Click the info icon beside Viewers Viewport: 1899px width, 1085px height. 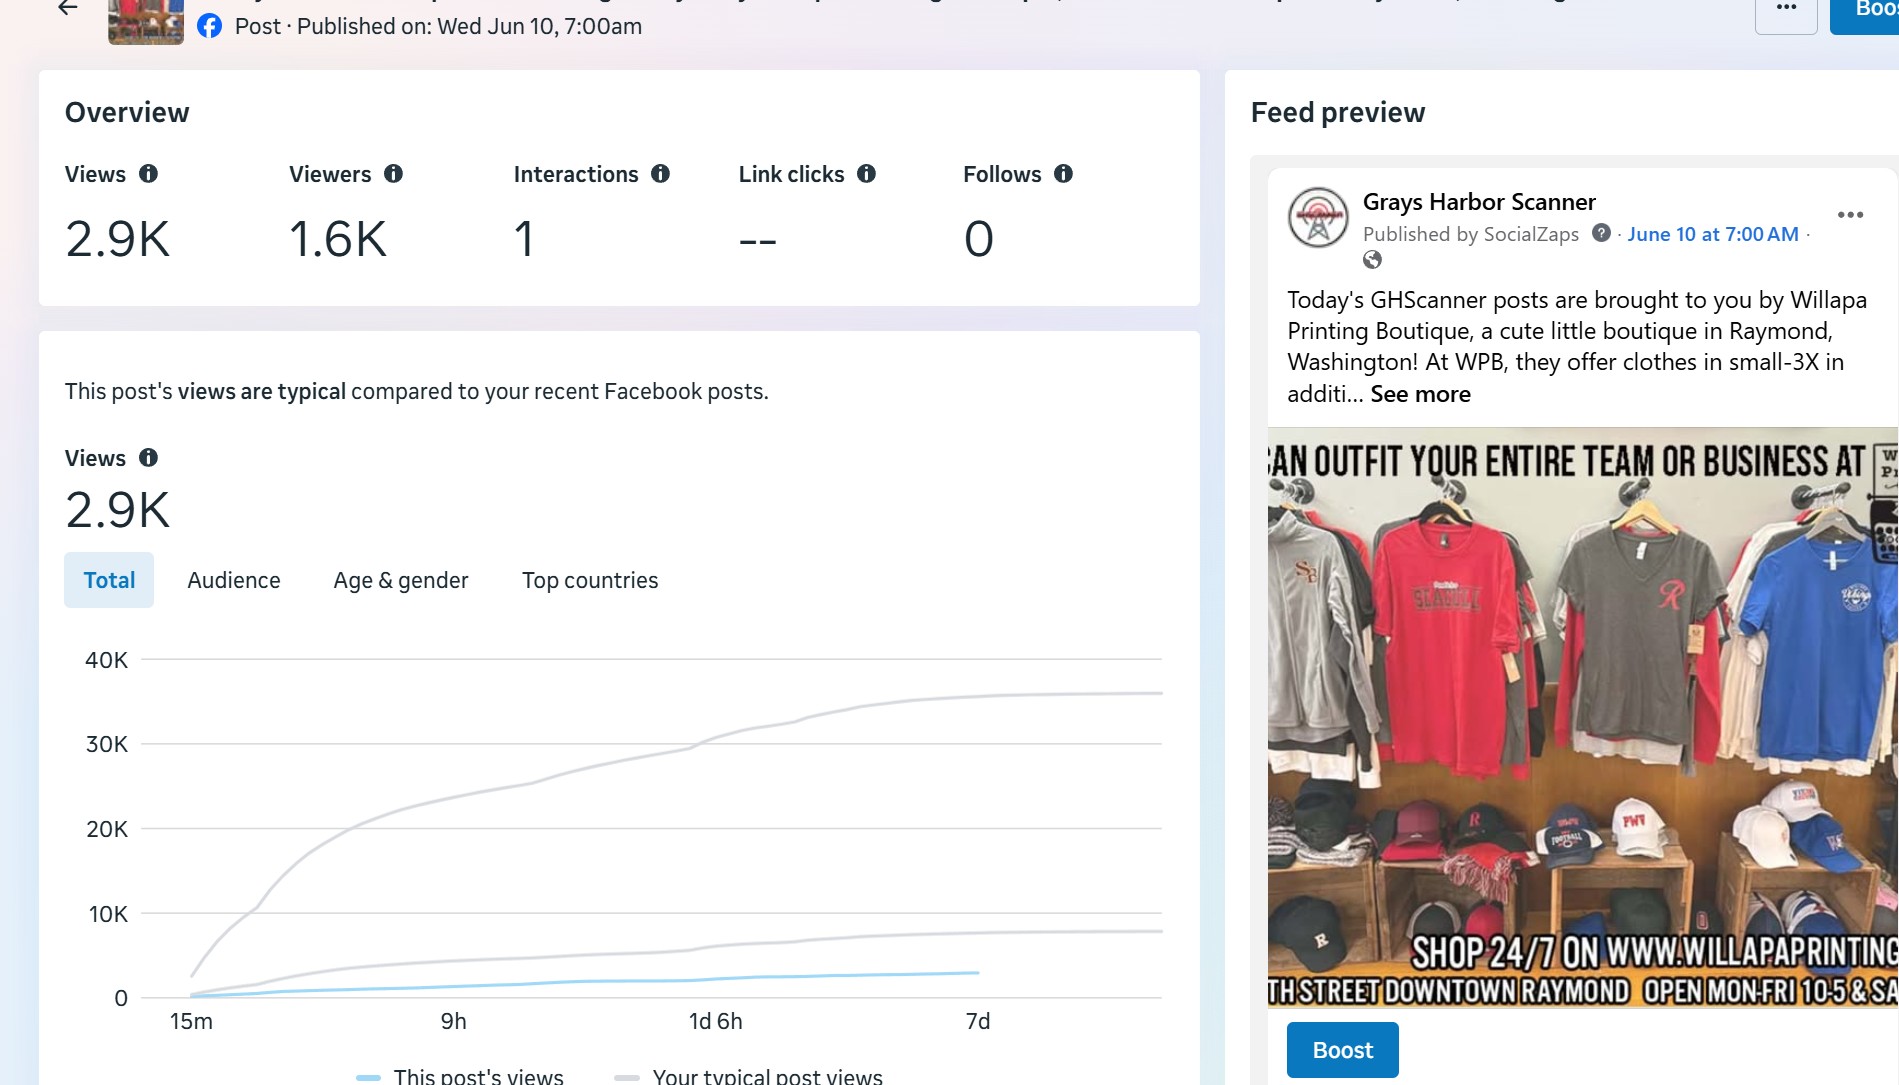pos(394,174)
